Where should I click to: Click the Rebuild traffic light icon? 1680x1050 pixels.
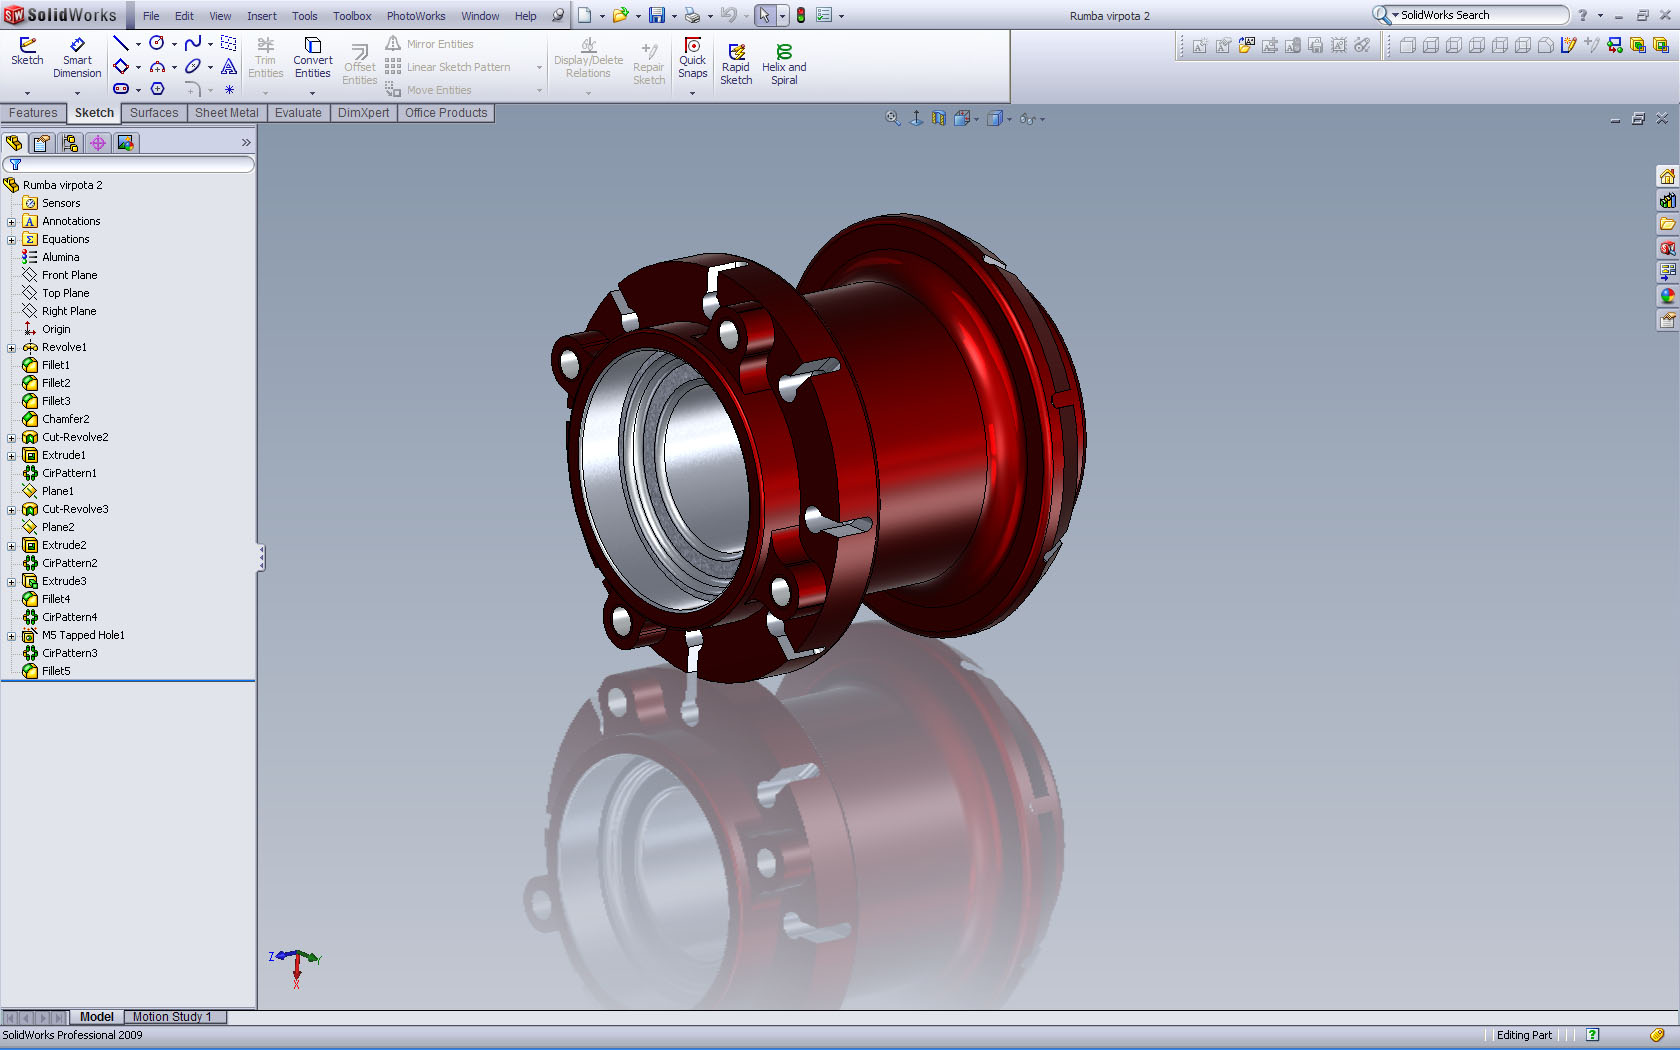801,15
